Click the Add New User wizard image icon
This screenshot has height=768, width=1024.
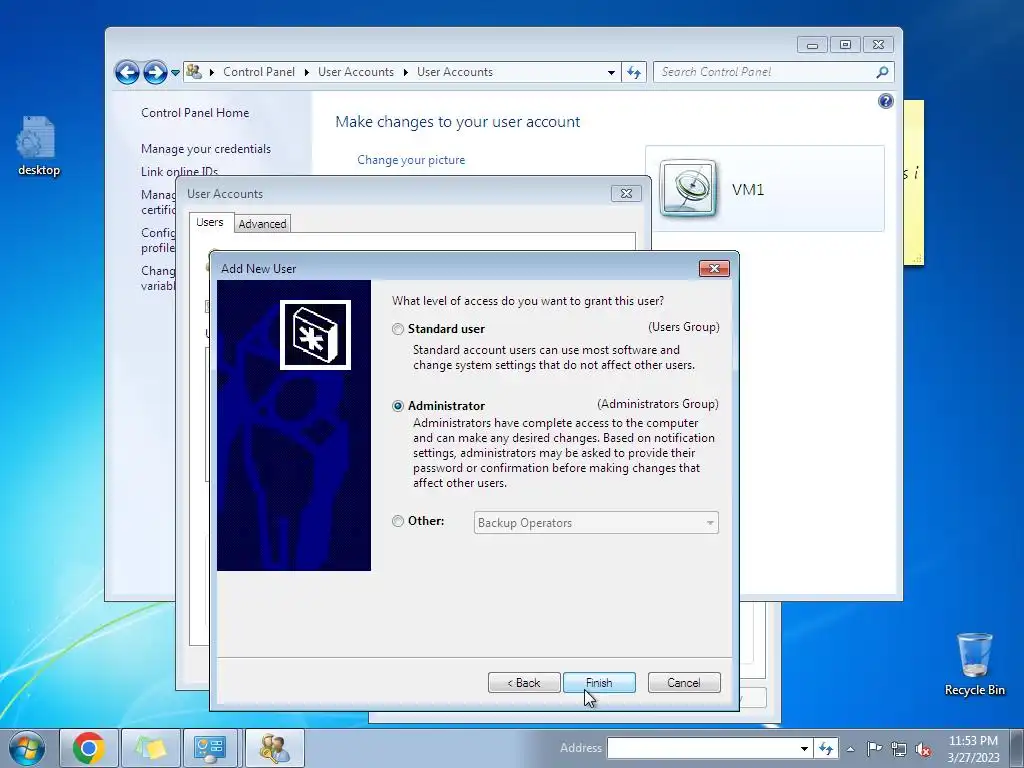pos(315,335)
